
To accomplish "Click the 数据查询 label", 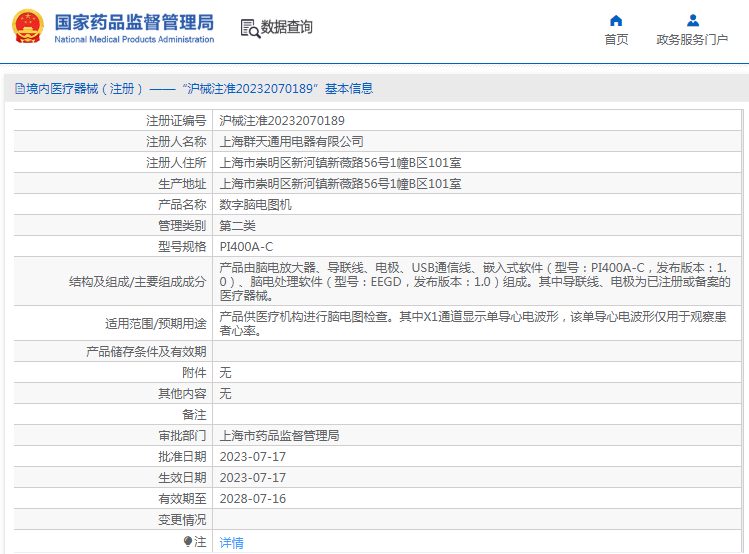I will (287, 27).
